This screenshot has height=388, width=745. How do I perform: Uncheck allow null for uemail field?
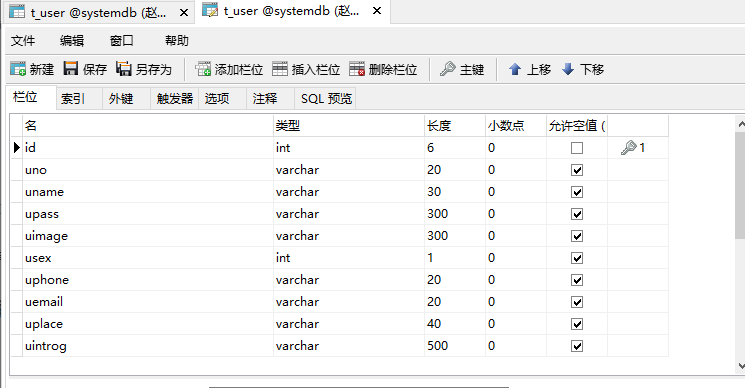(577, 302)
